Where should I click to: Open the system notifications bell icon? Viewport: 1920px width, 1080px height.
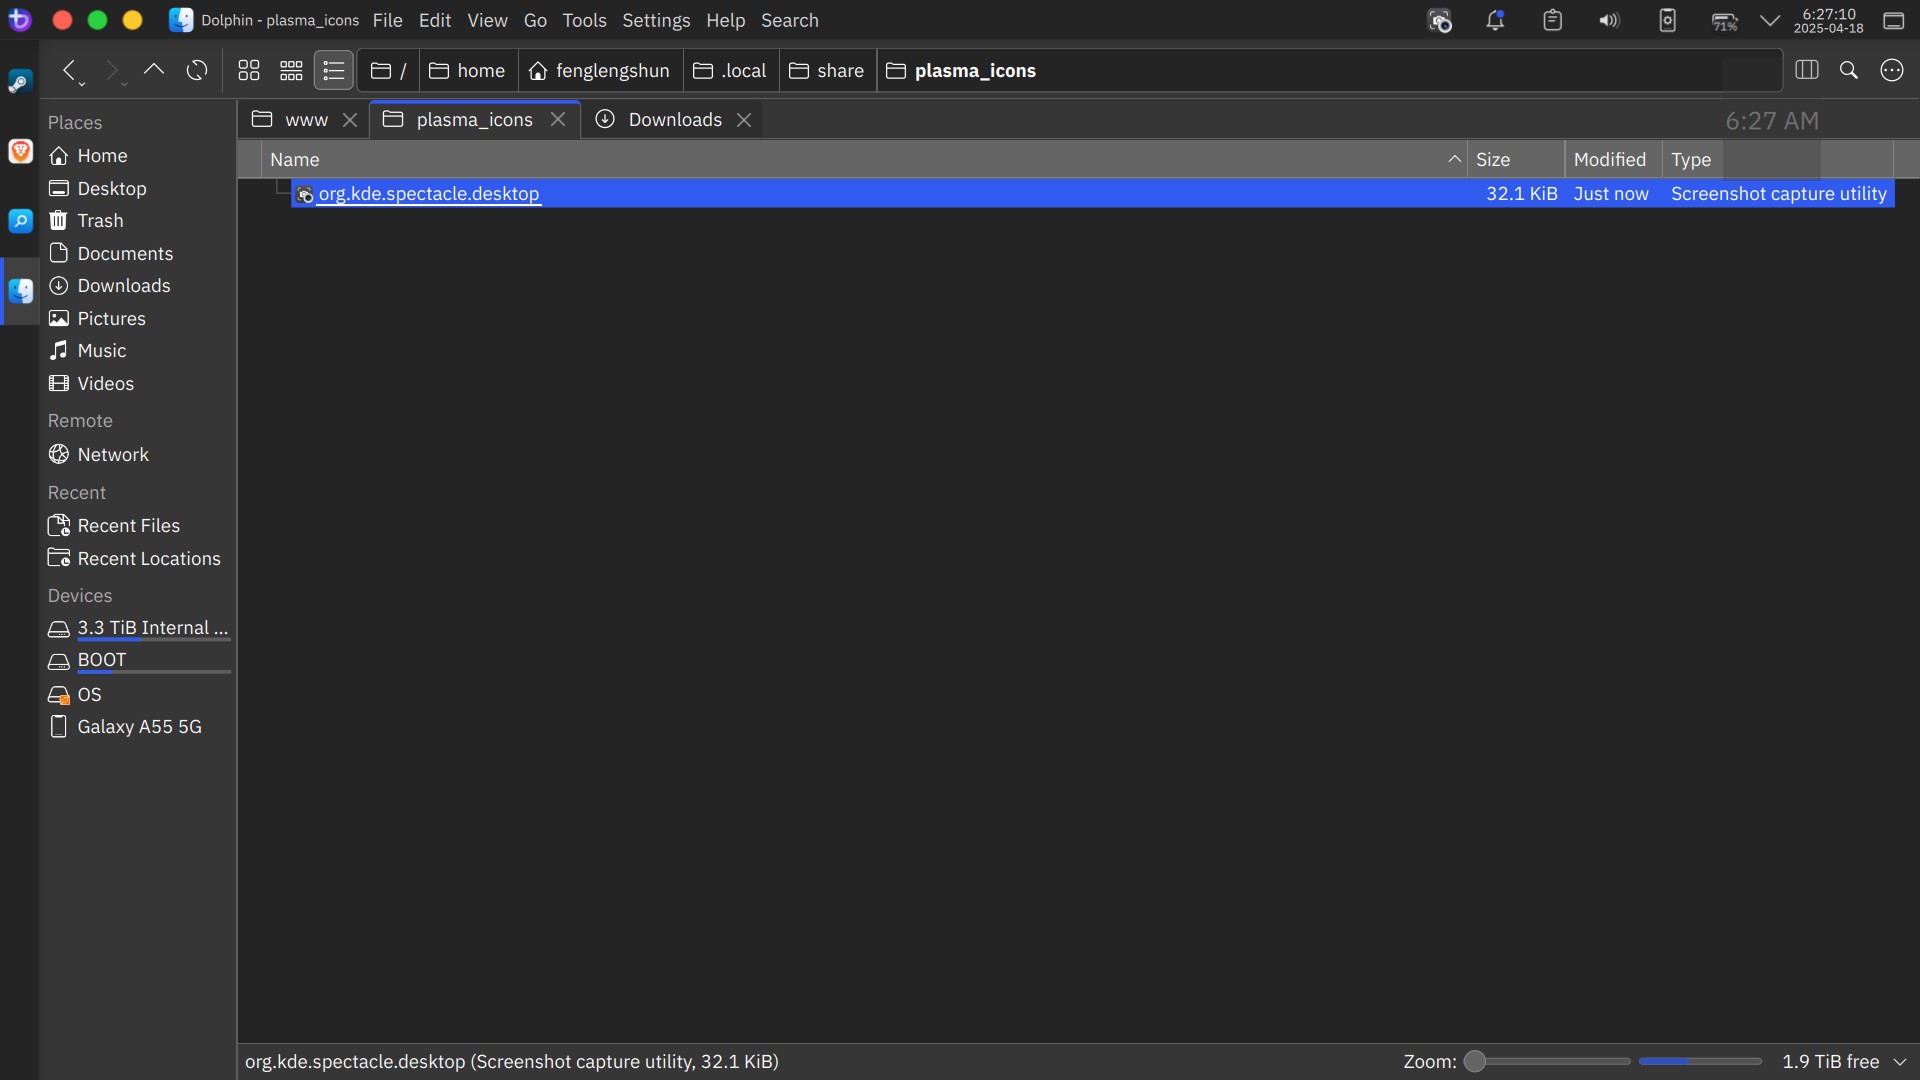[1495, 21]
